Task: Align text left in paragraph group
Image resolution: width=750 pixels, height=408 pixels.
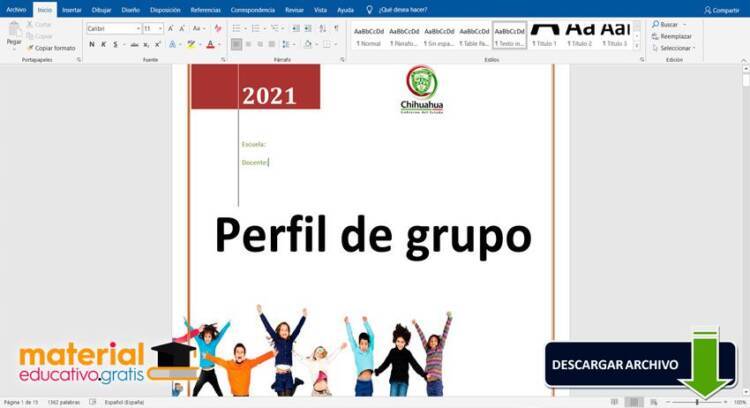Action: pos(236,44)
